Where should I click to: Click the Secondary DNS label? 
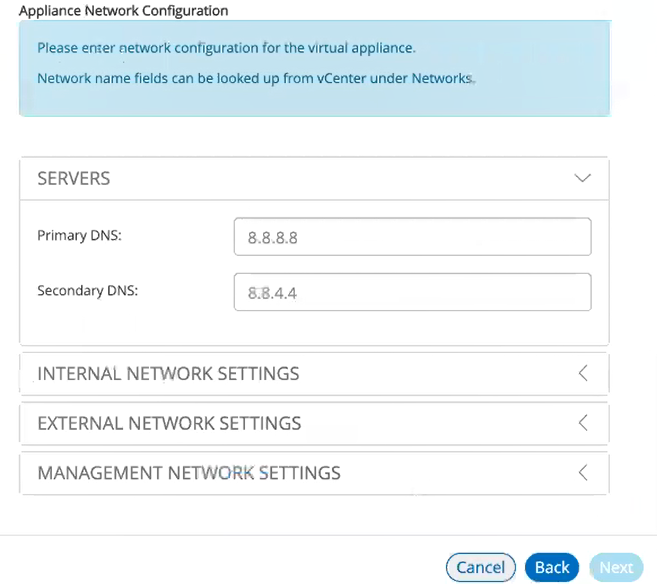[x=88, y=290]
